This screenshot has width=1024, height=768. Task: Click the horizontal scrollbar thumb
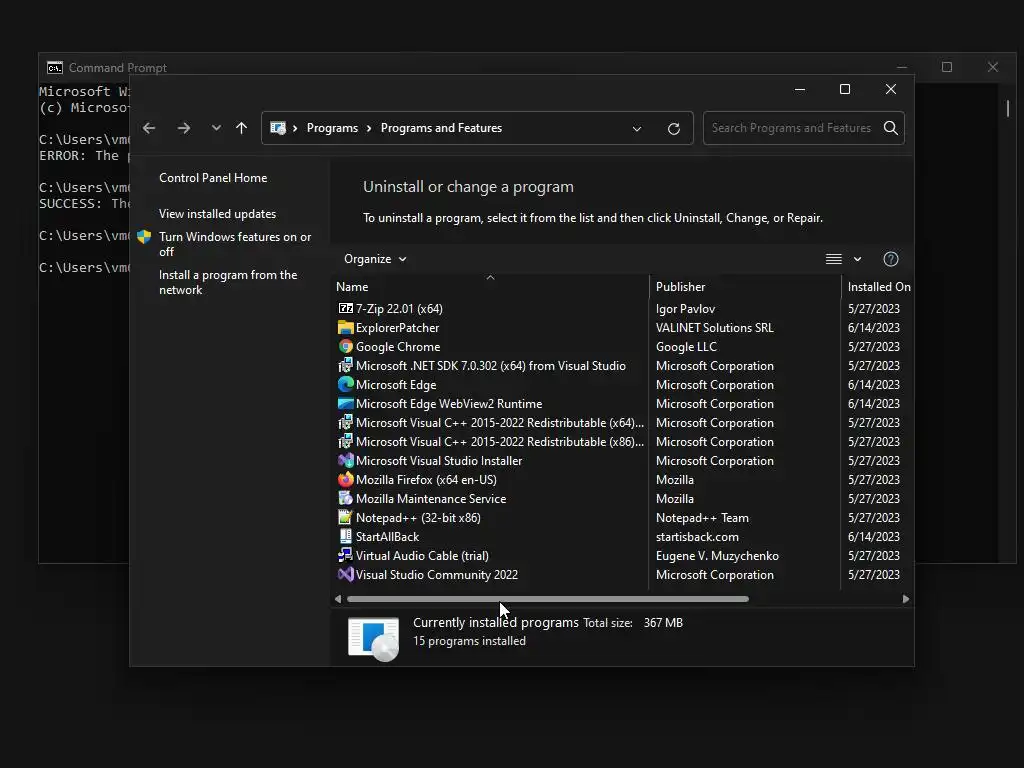548,599
